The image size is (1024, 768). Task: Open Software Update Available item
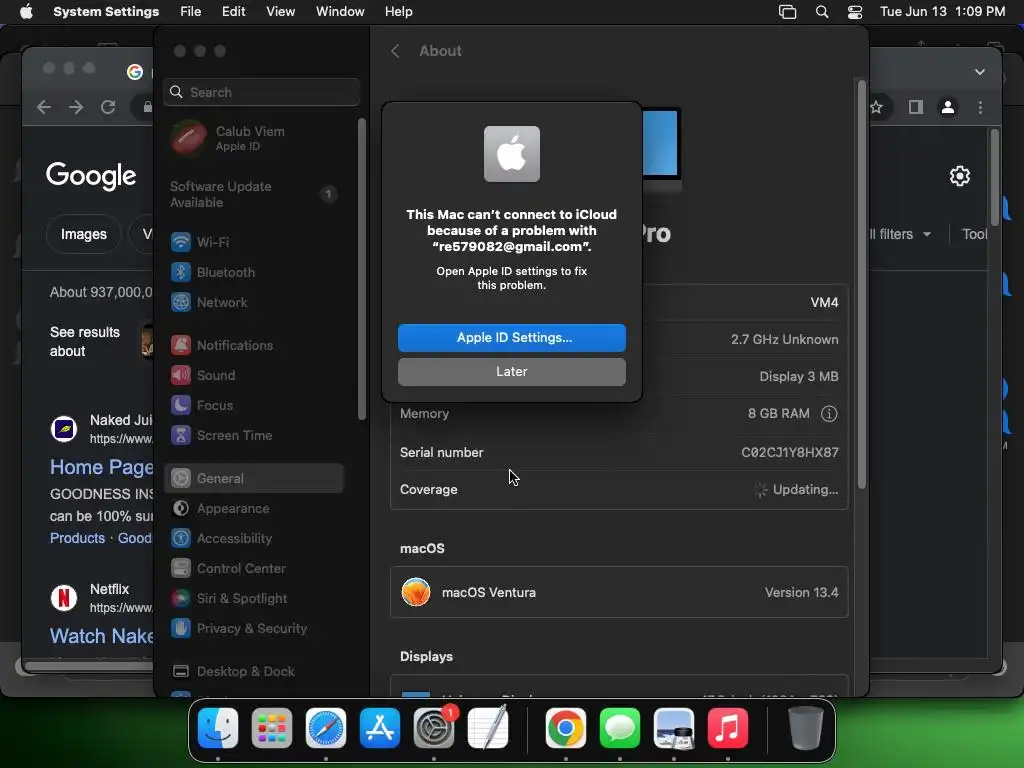[253, 195]
